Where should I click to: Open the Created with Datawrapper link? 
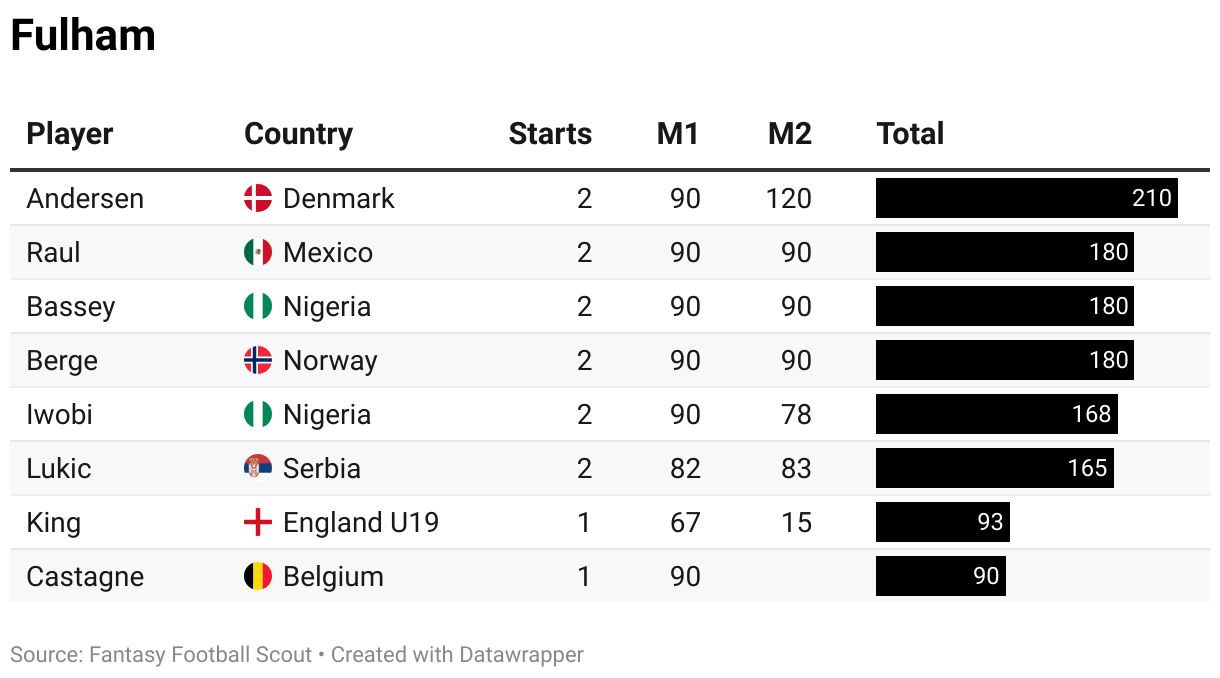point(457,655)
